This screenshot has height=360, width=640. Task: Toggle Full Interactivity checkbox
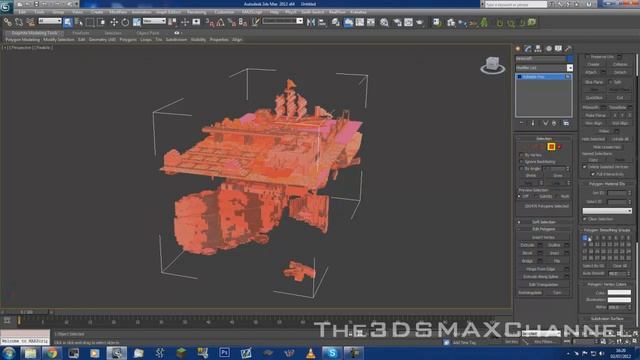click(593, 174)
